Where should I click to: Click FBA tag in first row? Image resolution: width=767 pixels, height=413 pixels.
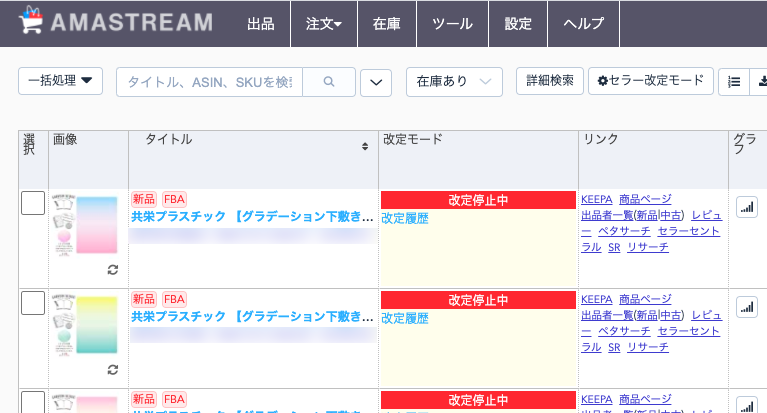[x=174, y=199]
